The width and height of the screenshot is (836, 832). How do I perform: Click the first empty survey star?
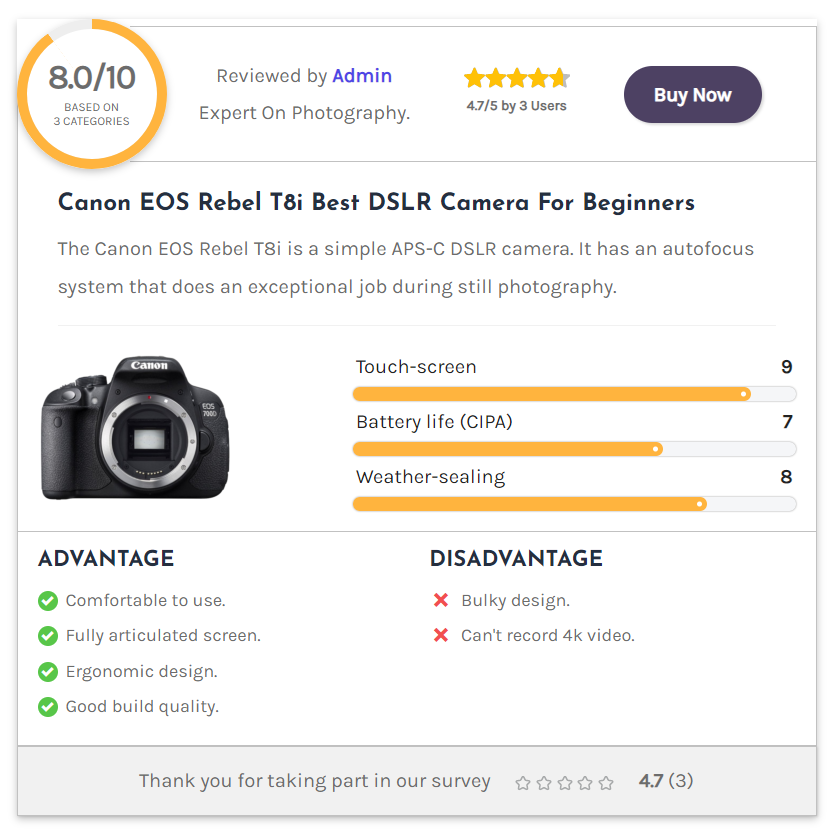pyautogui.click(x=523, y=783)
